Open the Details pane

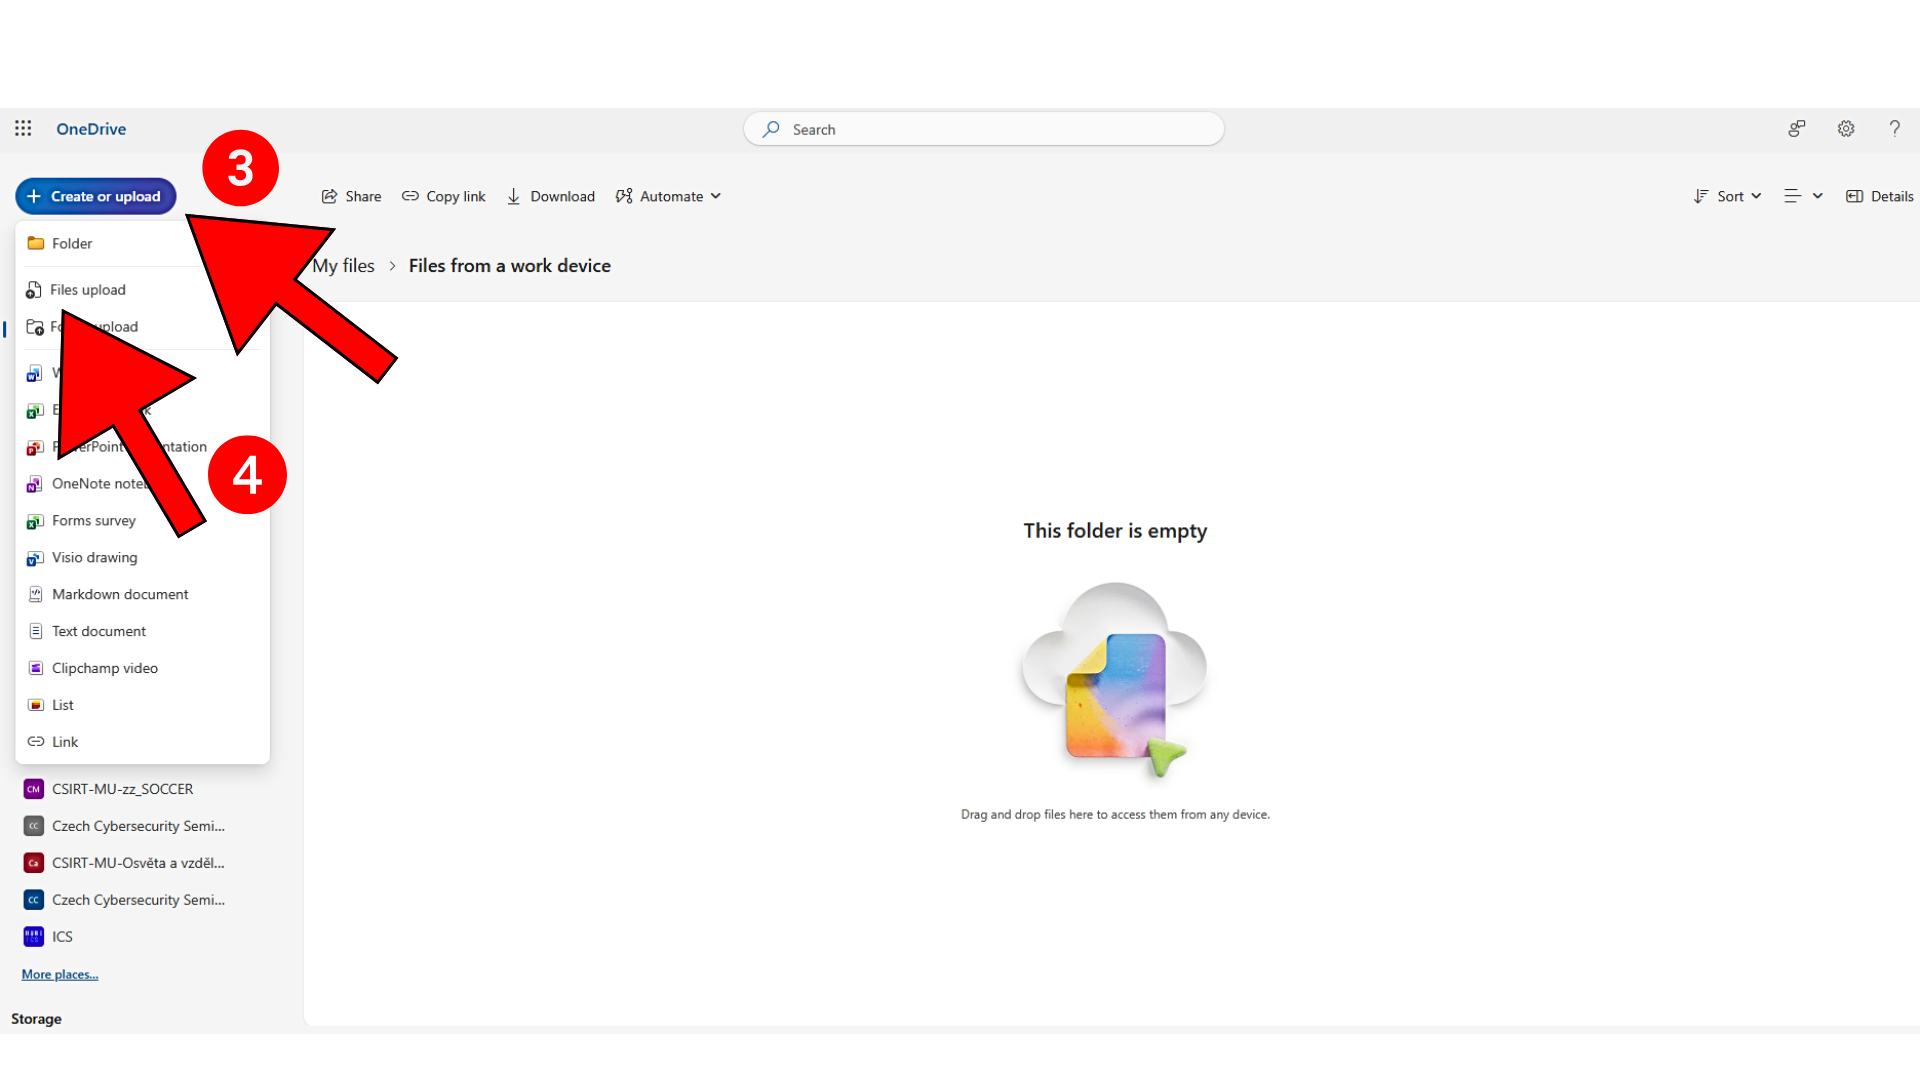1880,196
